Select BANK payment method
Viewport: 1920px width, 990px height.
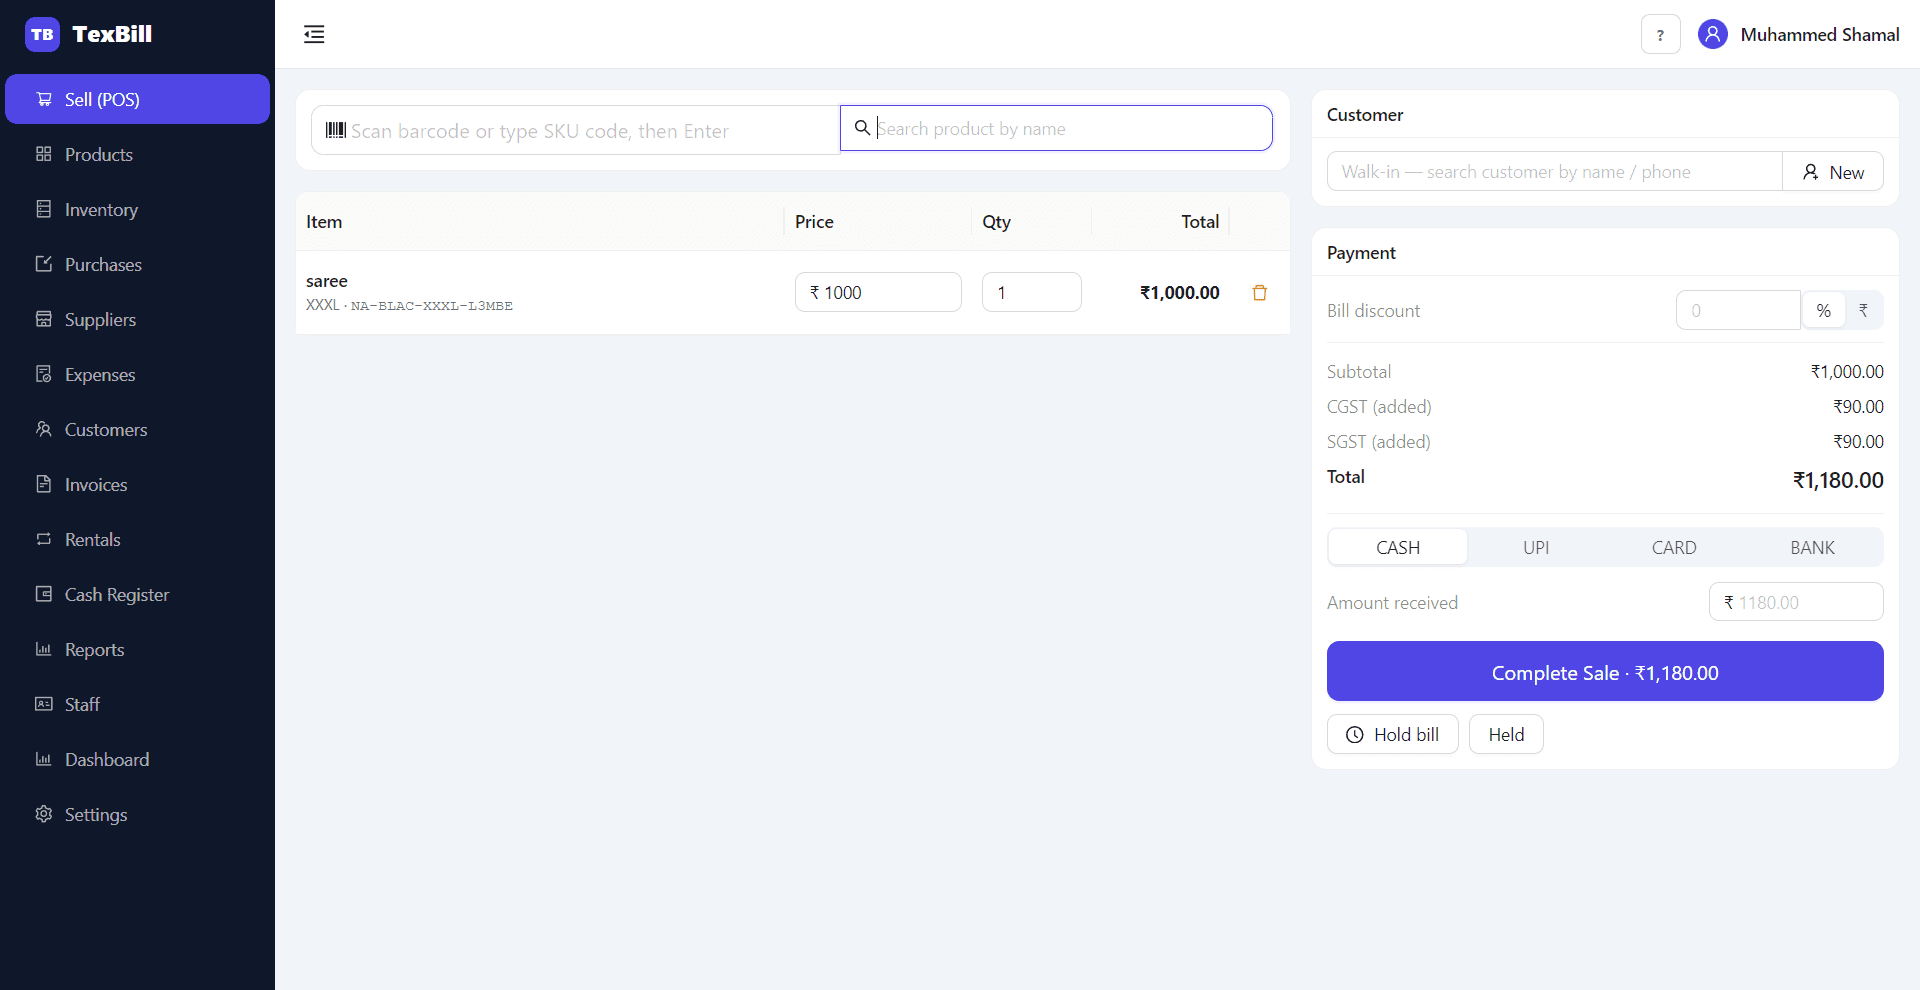(1812, 548)
